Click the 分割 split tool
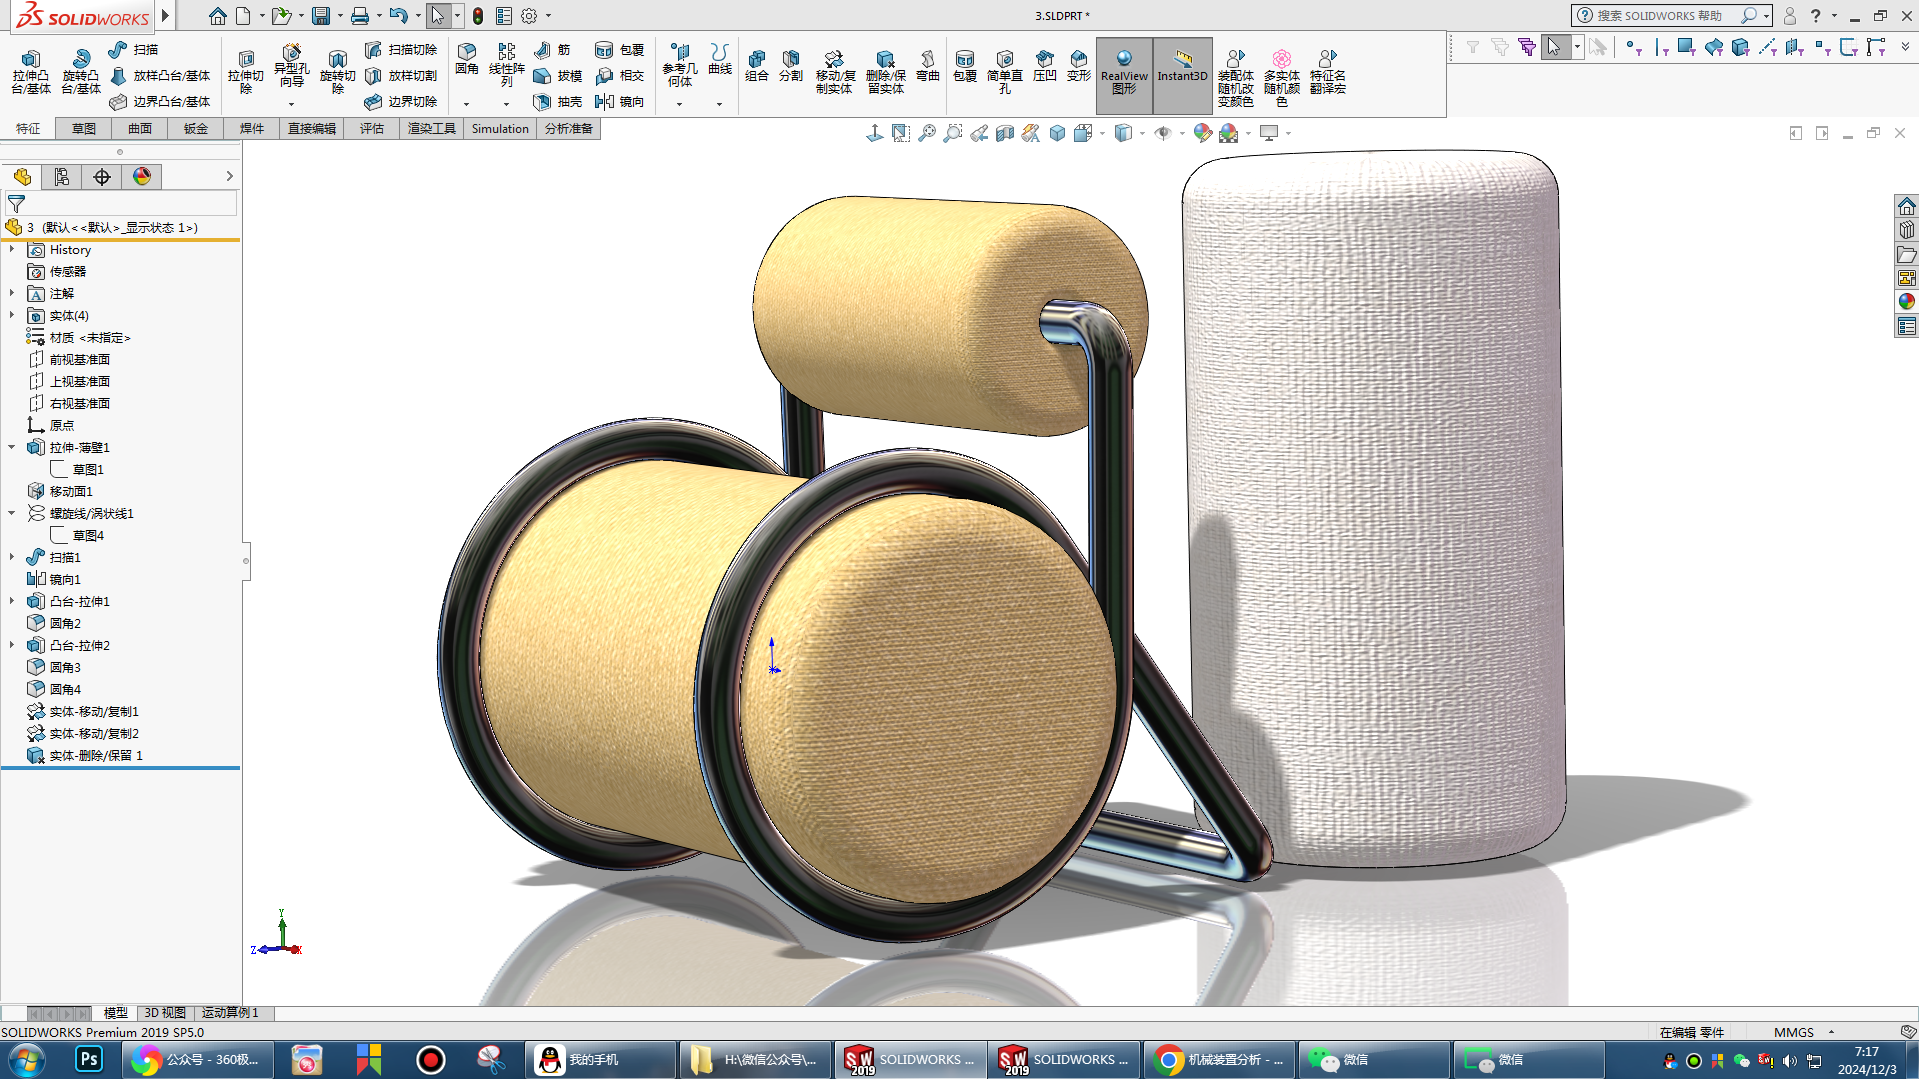 click(791, 66)
